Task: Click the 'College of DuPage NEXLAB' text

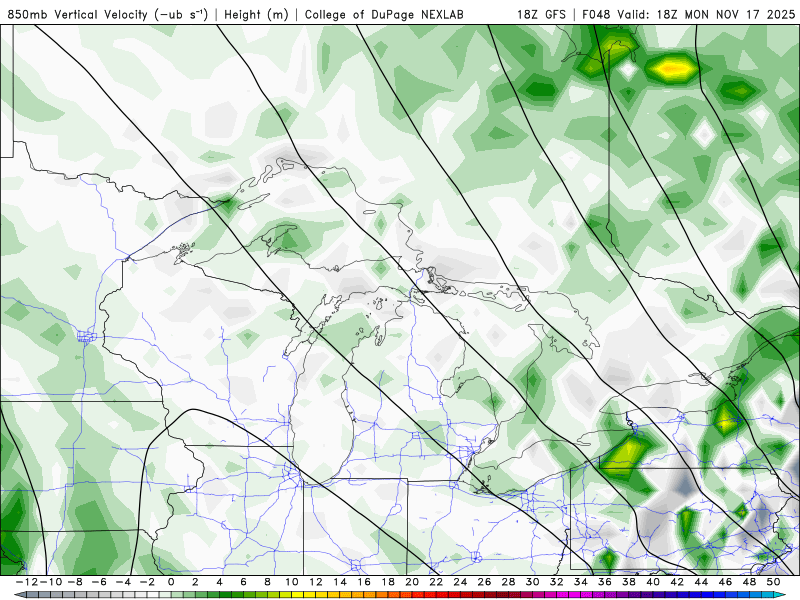Action: pyautogui.click(x=384, y=14)
